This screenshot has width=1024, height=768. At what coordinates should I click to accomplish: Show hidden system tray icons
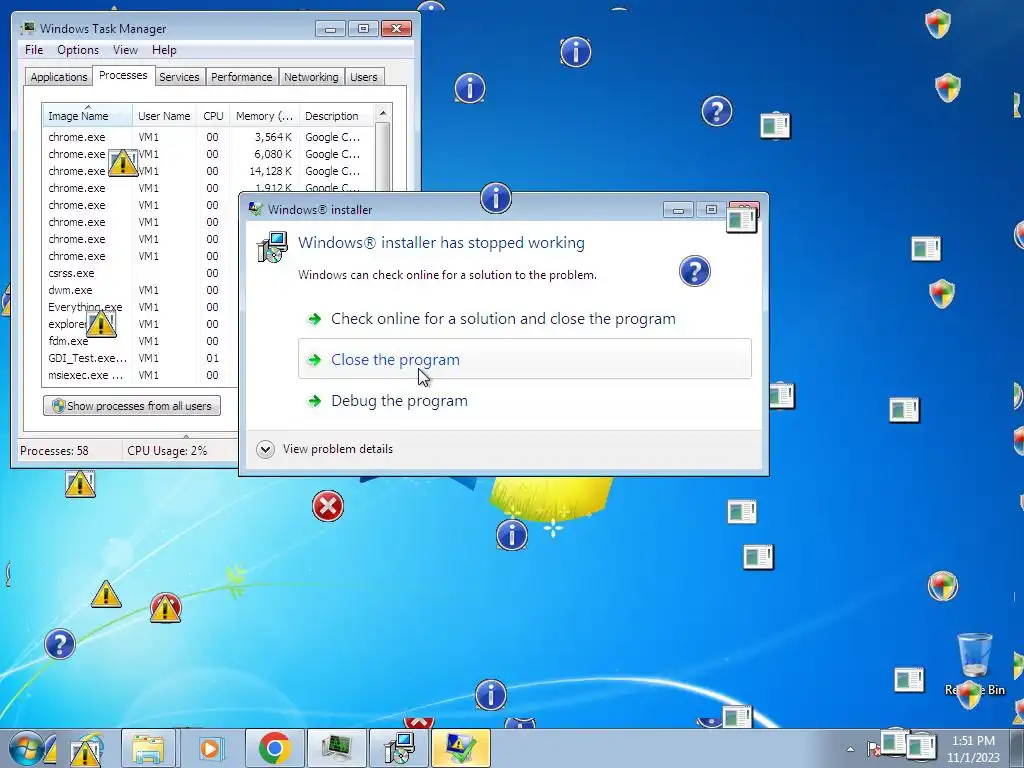coord(850,749)
